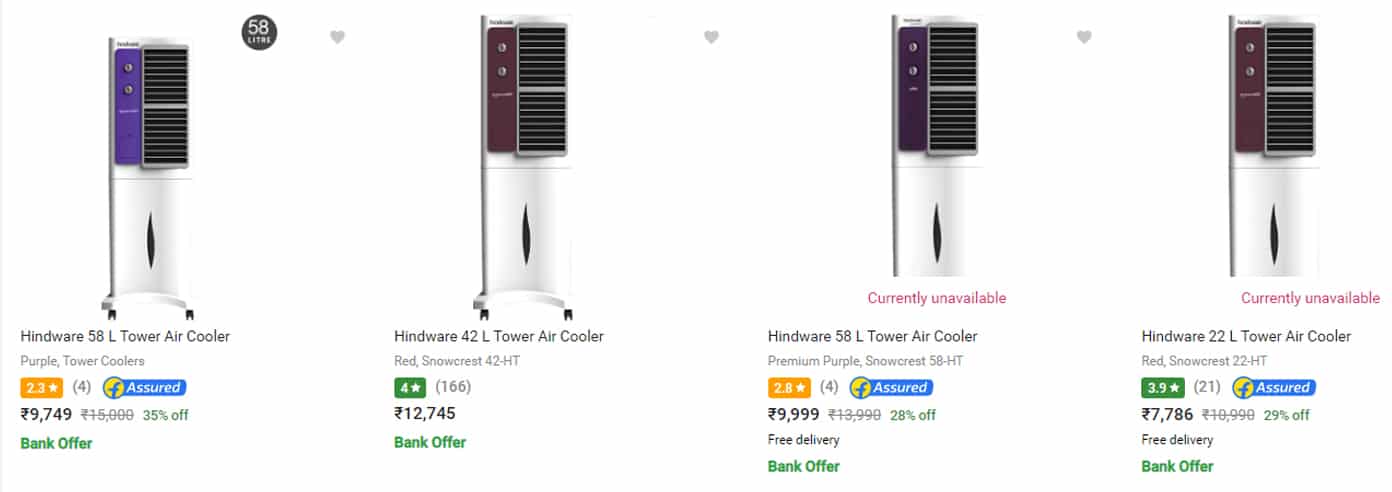Open Hindware 42 L Tower Air Cooler title
This screenshot has width=1392, height=492.
499,336
